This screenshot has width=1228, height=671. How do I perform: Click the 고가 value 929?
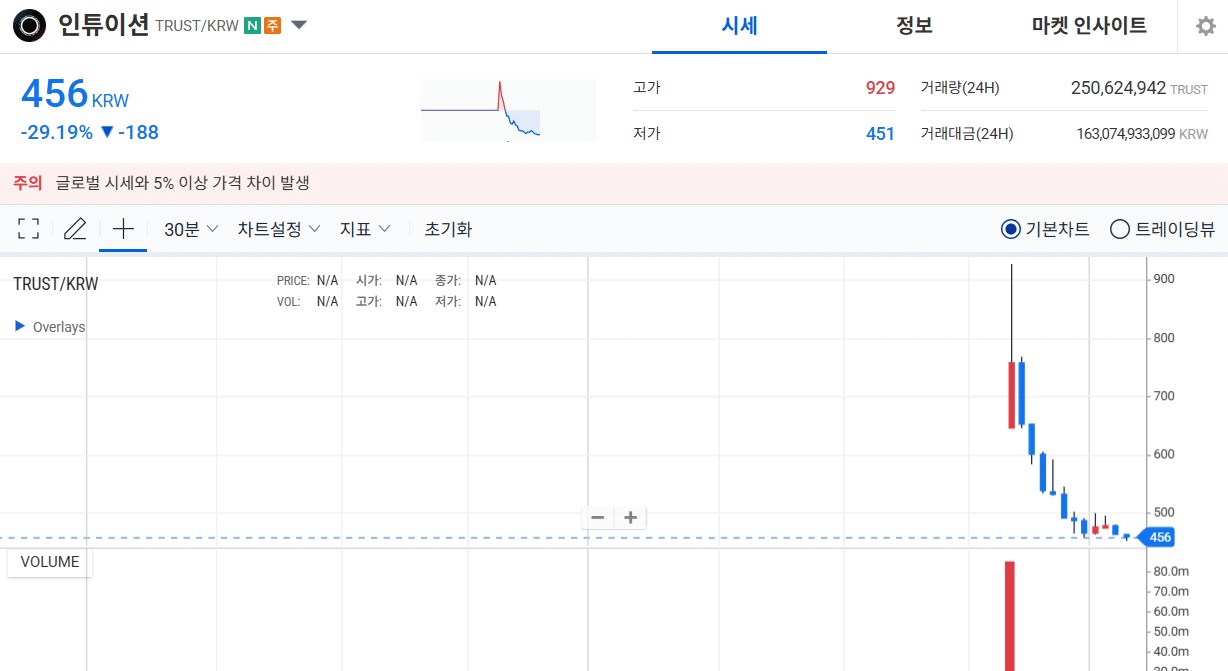point(880,88)
